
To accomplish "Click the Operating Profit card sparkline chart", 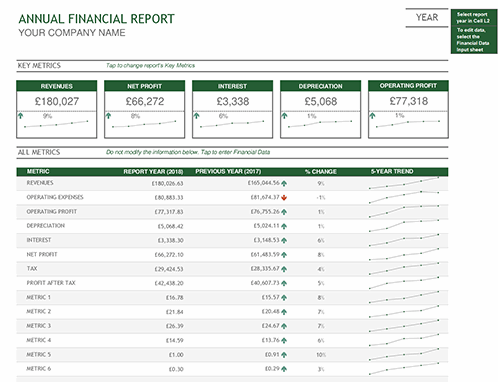I will (x=408, y=124).
